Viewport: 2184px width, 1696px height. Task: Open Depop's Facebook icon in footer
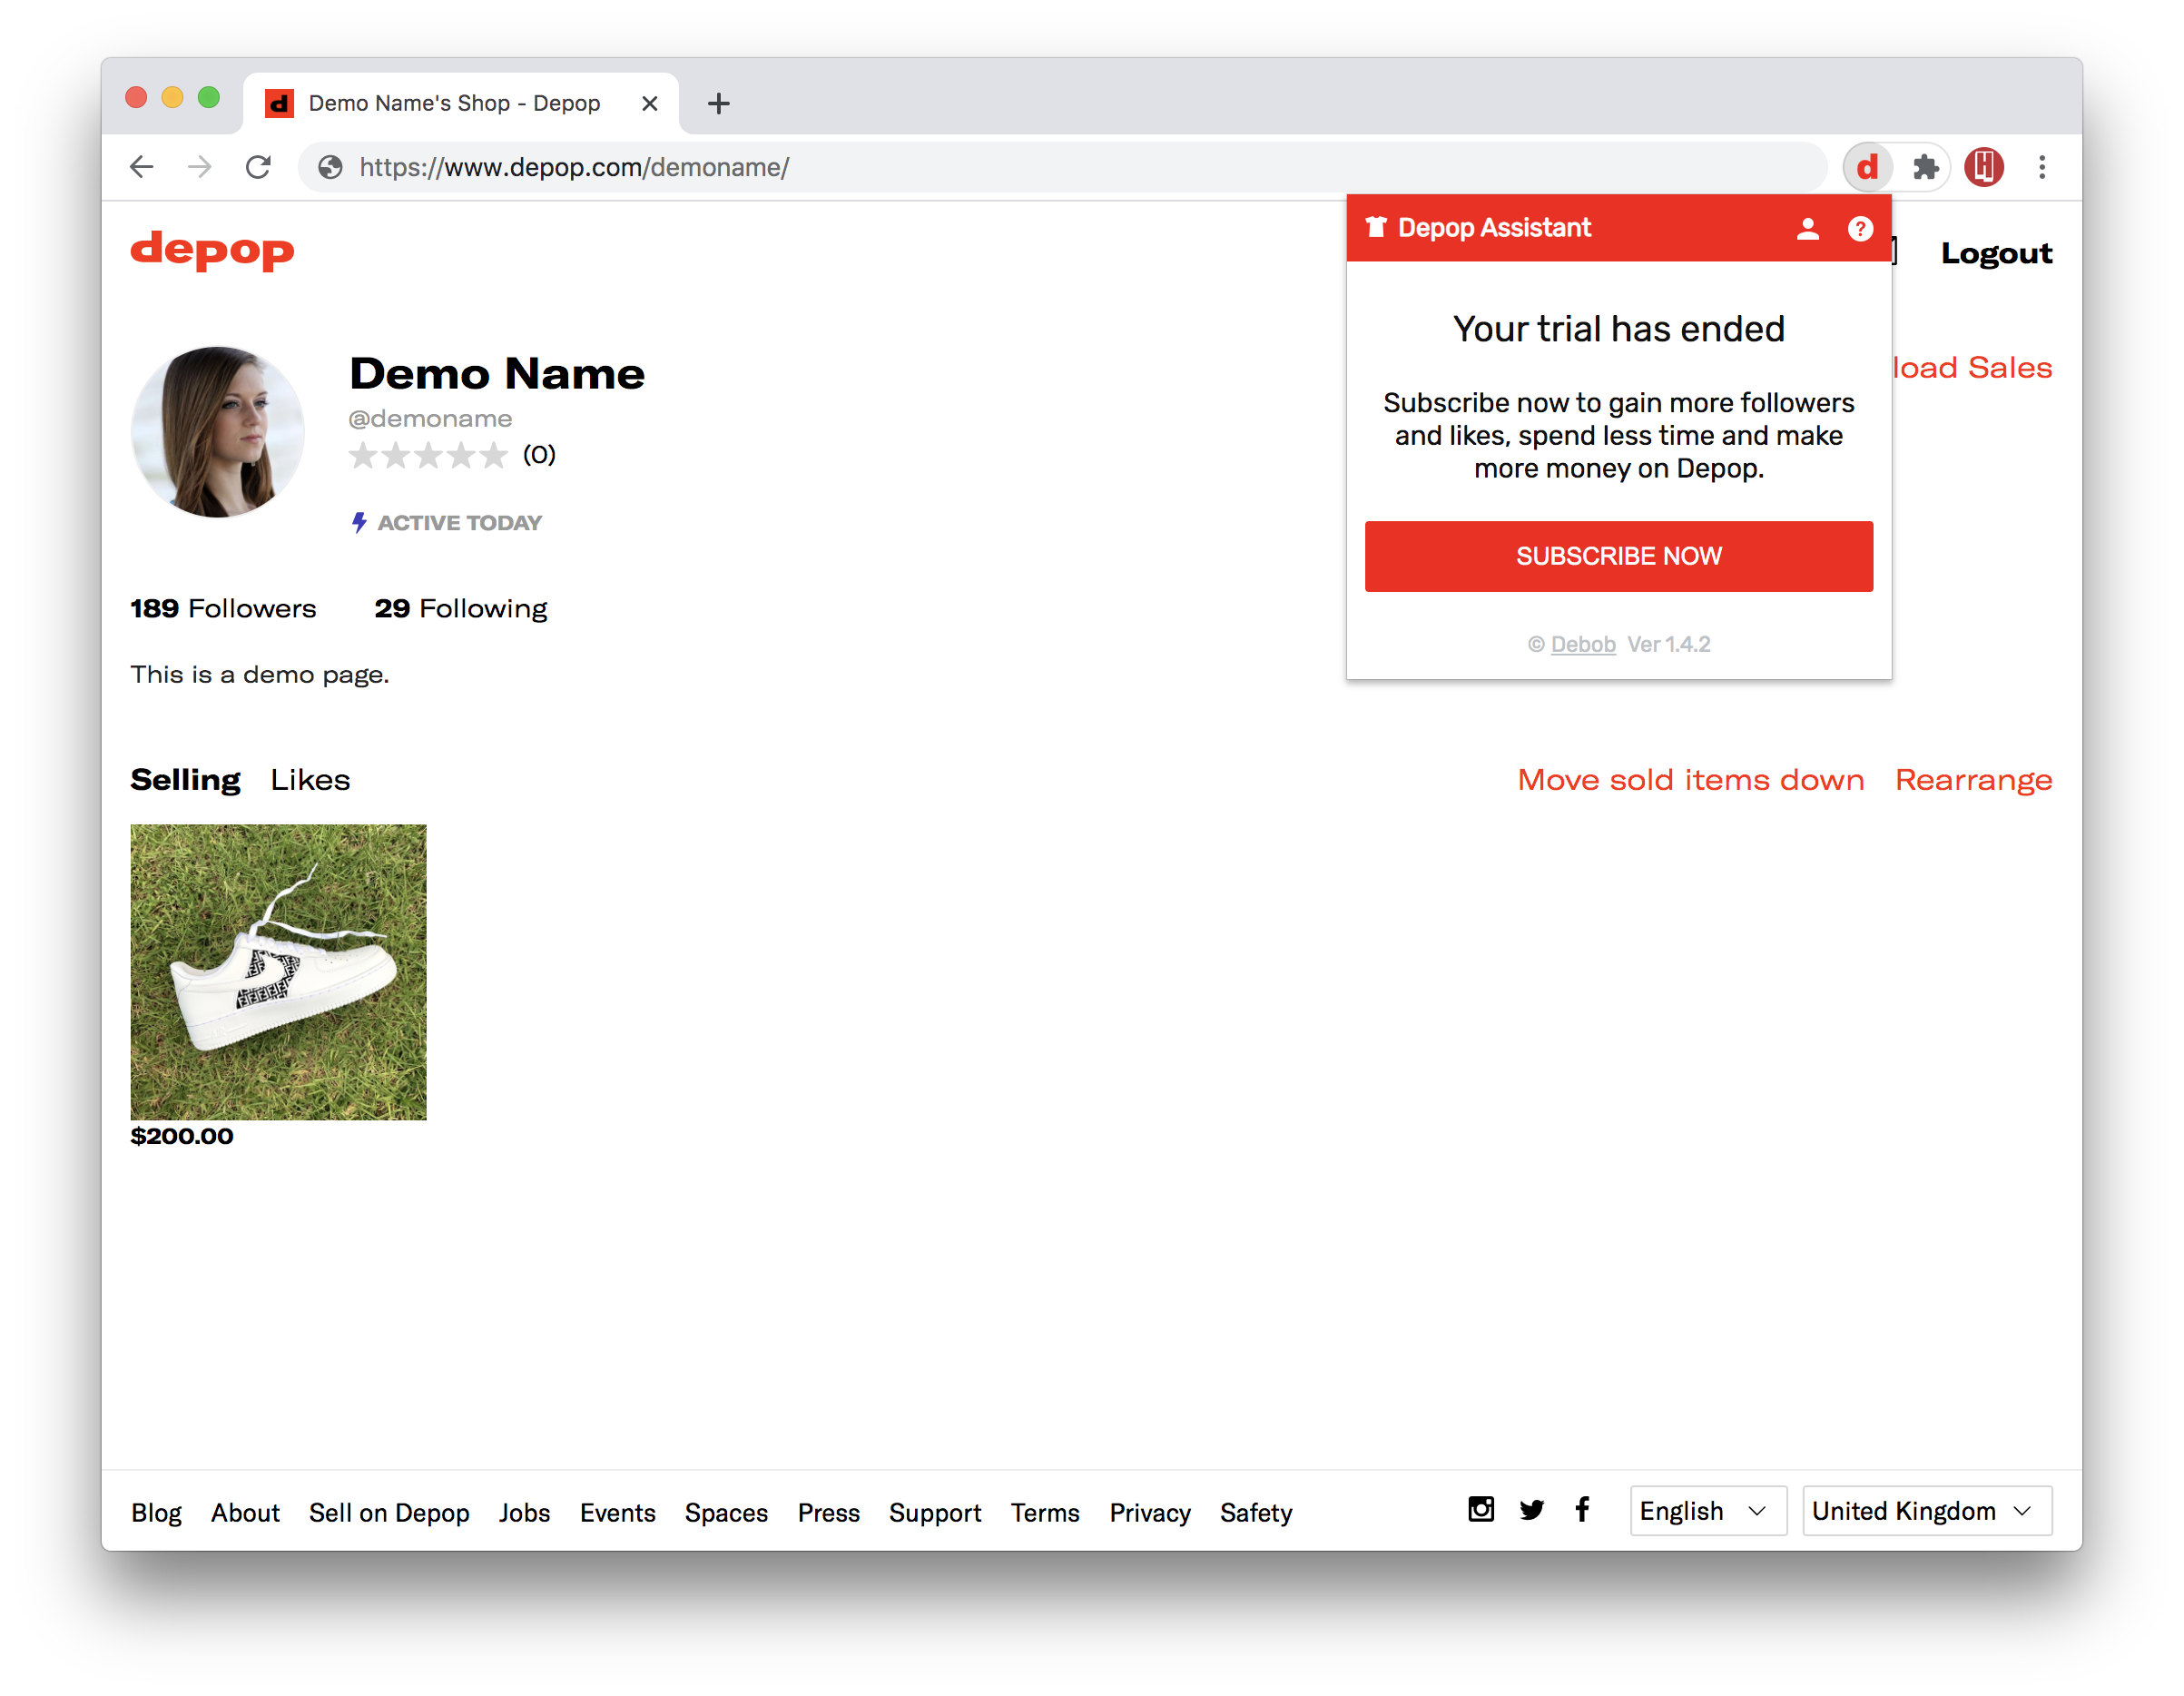[1582, 1509]
